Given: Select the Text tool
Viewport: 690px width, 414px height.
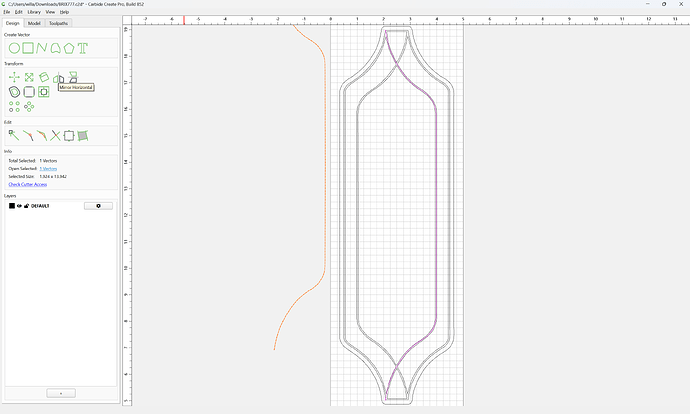Looking at the screenshot, I should click(83, 48).
